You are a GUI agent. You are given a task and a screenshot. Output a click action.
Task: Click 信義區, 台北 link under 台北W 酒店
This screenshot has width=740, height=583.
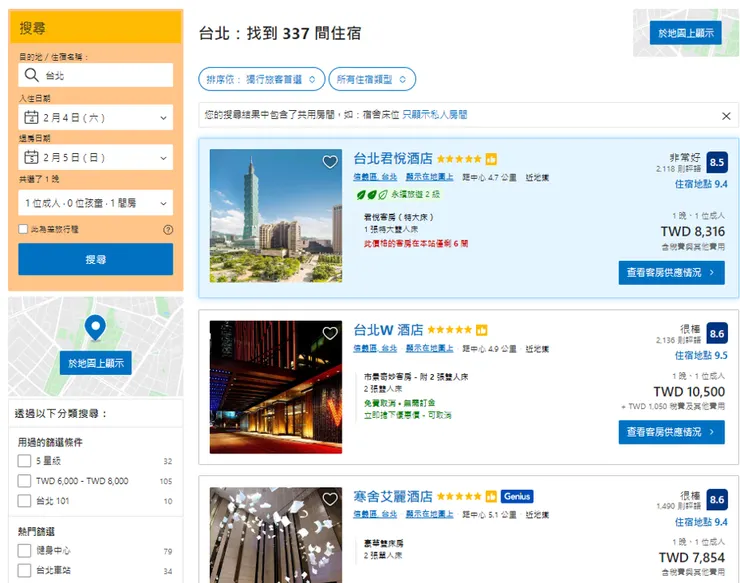pyautogui.click(x=375, y=348)
